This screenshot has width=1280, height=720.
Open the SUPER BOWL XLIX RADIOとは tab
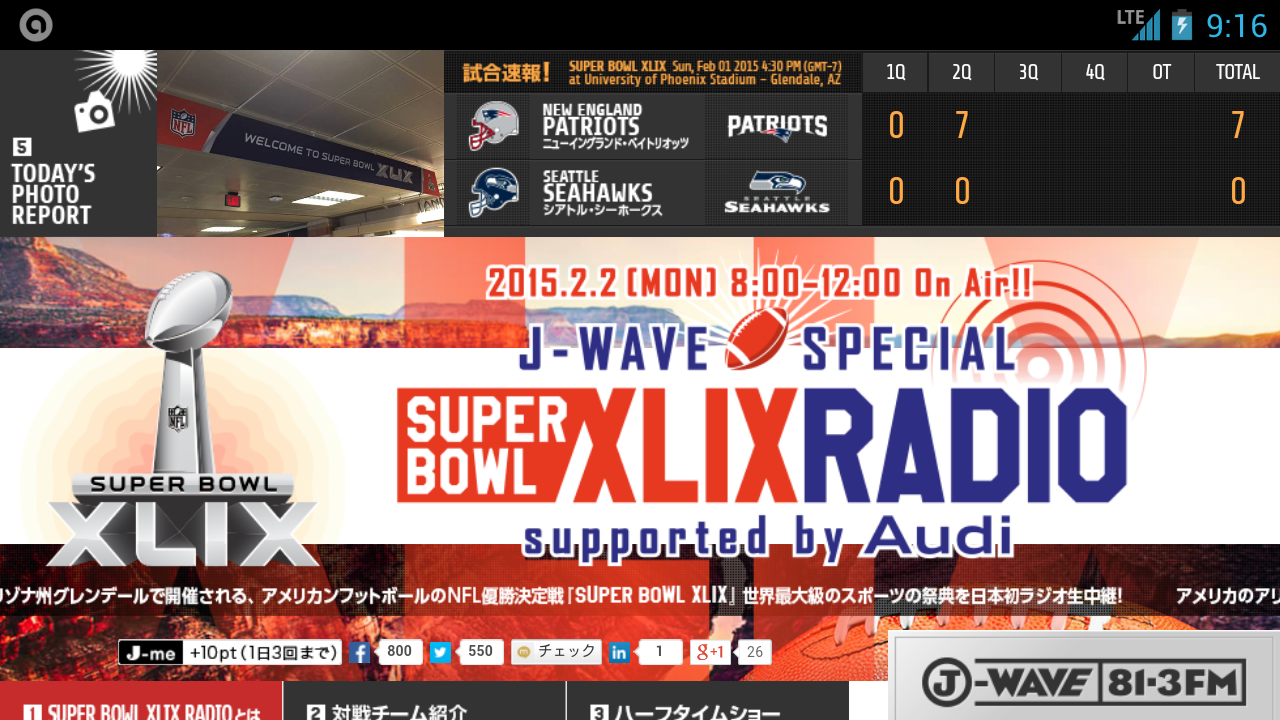point(141,704)
